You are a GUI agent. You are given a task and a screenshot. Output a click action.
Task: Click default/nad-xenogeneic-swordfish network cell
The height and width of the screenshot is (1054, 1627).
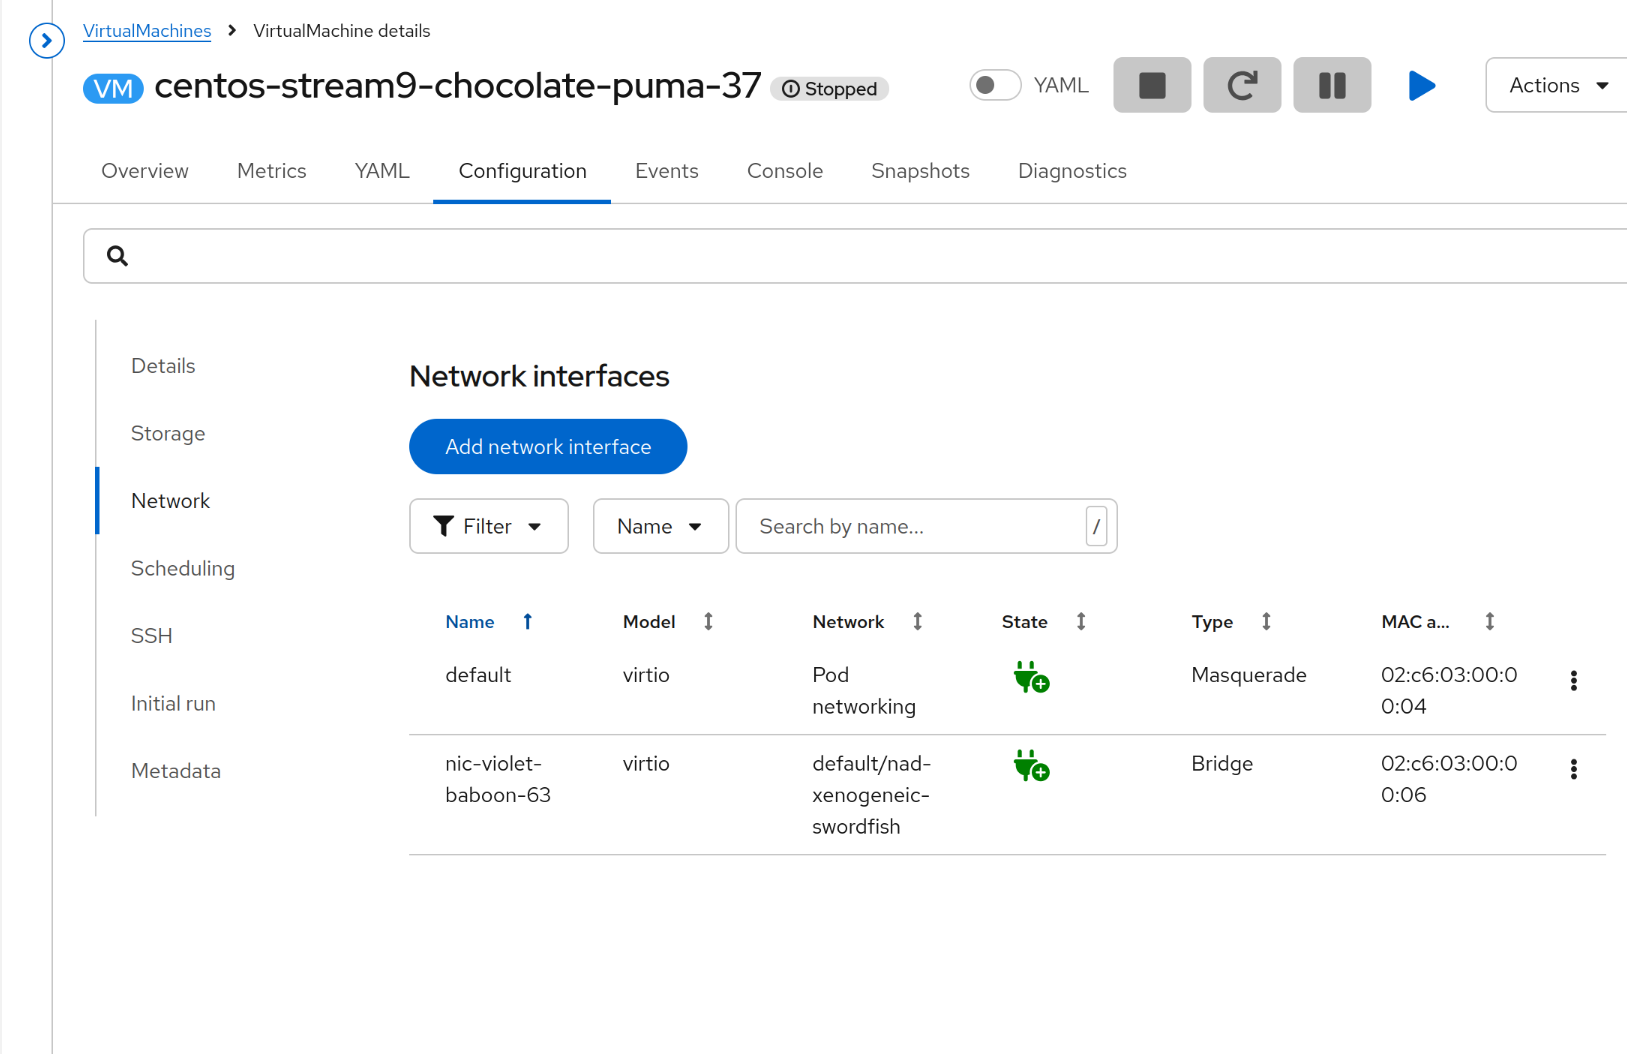pos(871,795)
